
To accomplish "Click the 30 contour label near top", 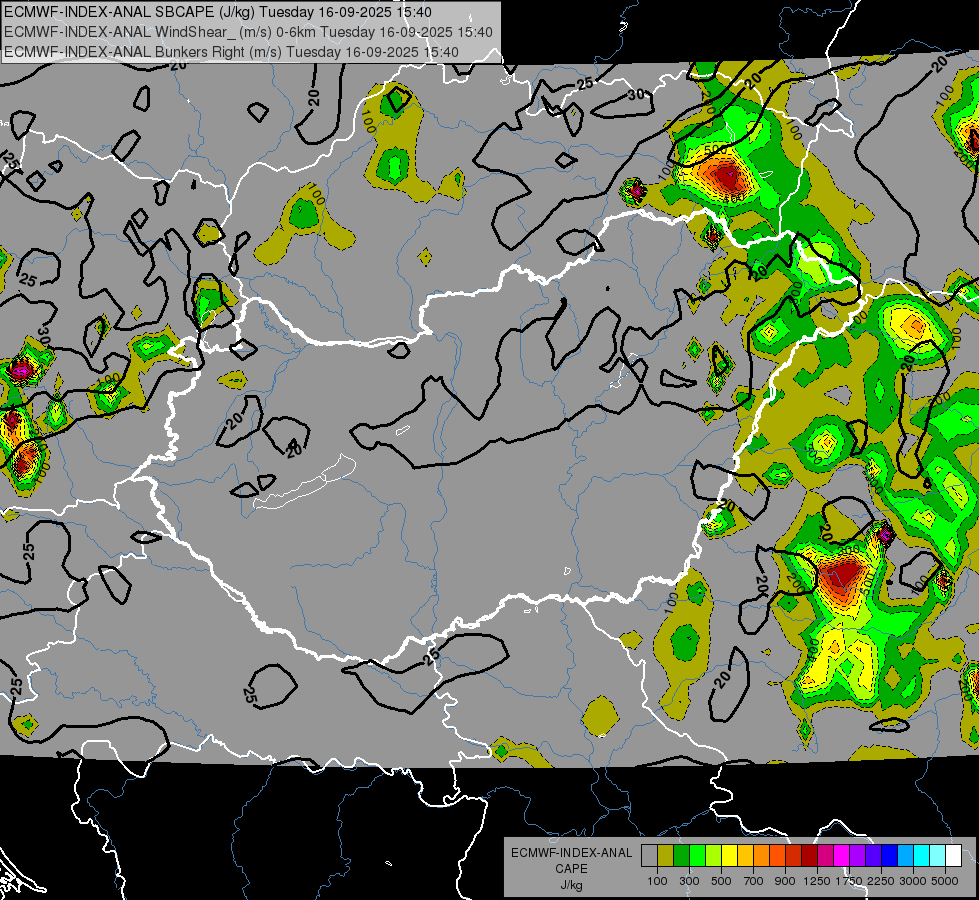I will 636,95.
